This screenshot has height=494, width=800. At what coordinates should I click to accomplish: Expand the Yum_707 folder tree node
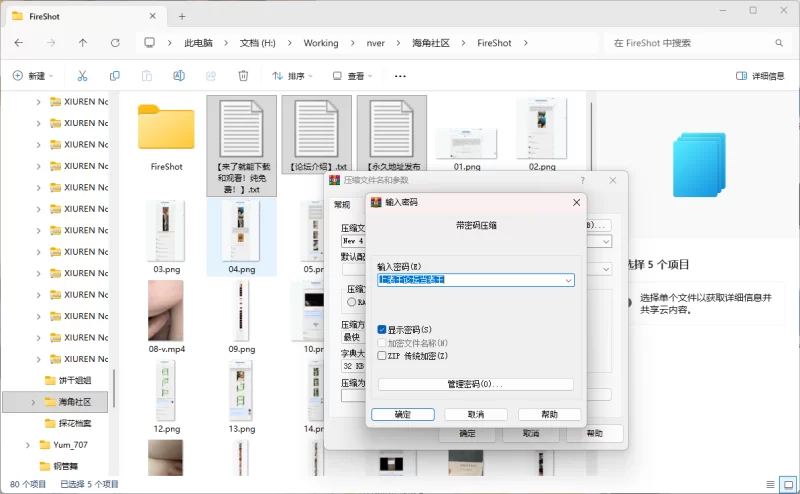point(27,444)
